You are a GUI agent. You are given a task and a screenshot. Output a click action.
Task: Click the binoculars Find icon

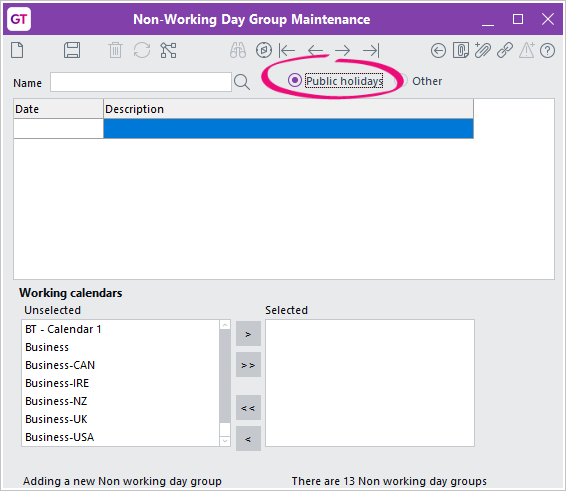coord(238,50)
